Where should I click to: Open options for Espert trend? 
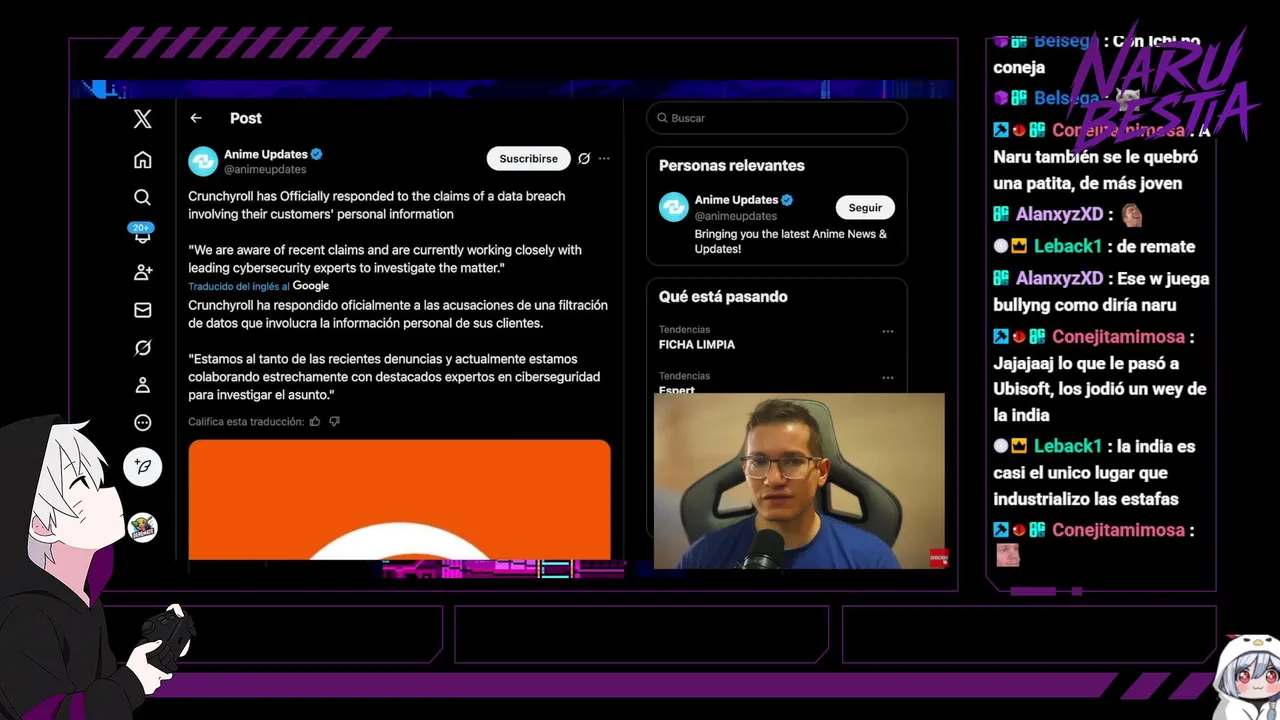coord(888,378)
